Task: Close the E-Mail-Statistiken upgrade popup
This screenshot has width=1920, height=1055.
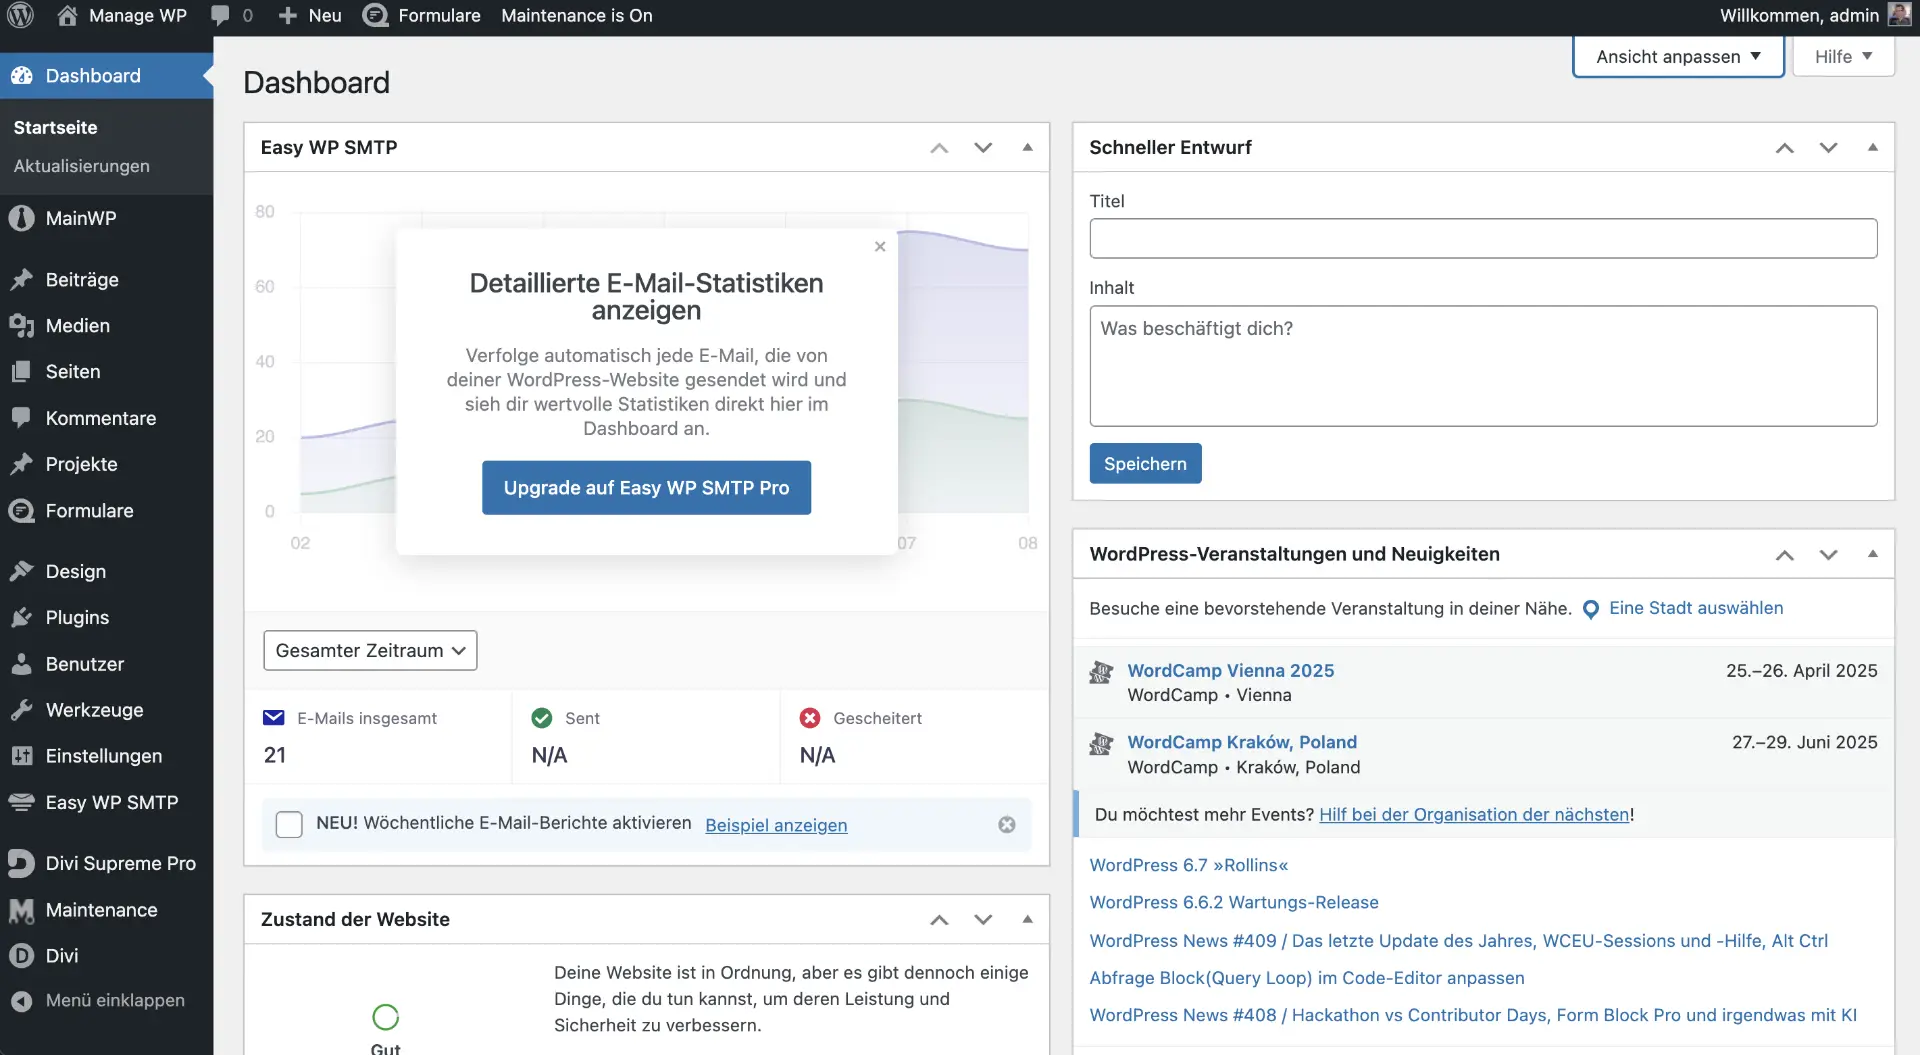Action: click(880, 246)
